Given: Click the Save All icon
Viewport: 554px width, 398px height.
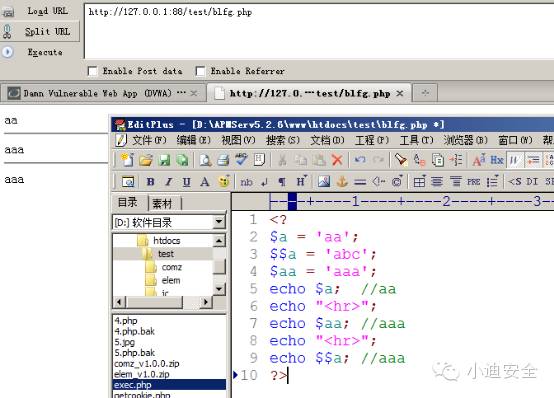Looking at the screenshot, I should tap(182, 160).
